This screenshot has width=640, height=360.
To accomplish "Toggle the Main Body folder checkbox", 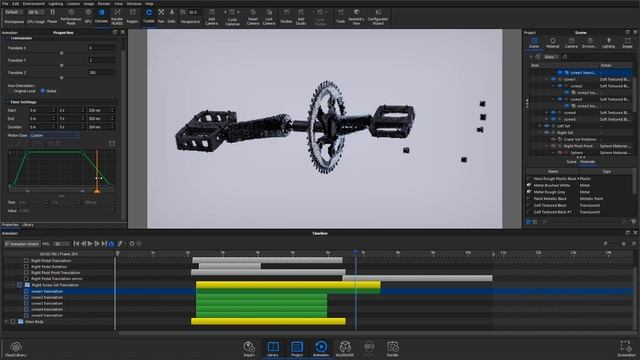I will (13, 322).
